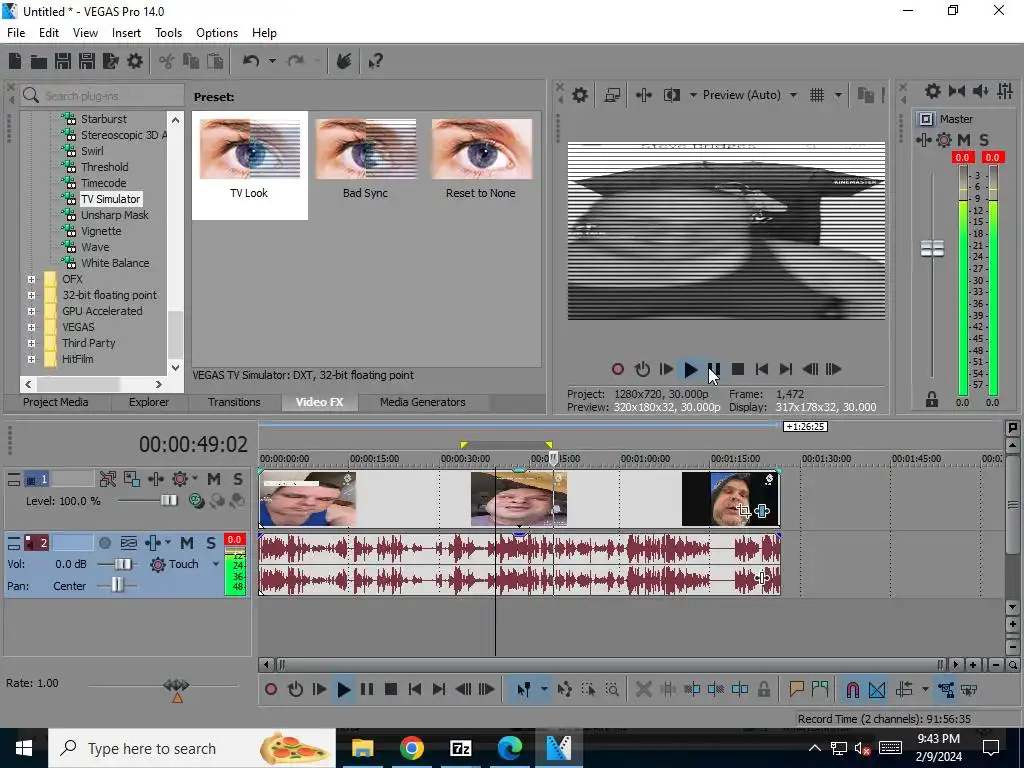Select the Vignette plug-in in list
The width and height of the screenshot is (1024, 768).
click(101, 231)
